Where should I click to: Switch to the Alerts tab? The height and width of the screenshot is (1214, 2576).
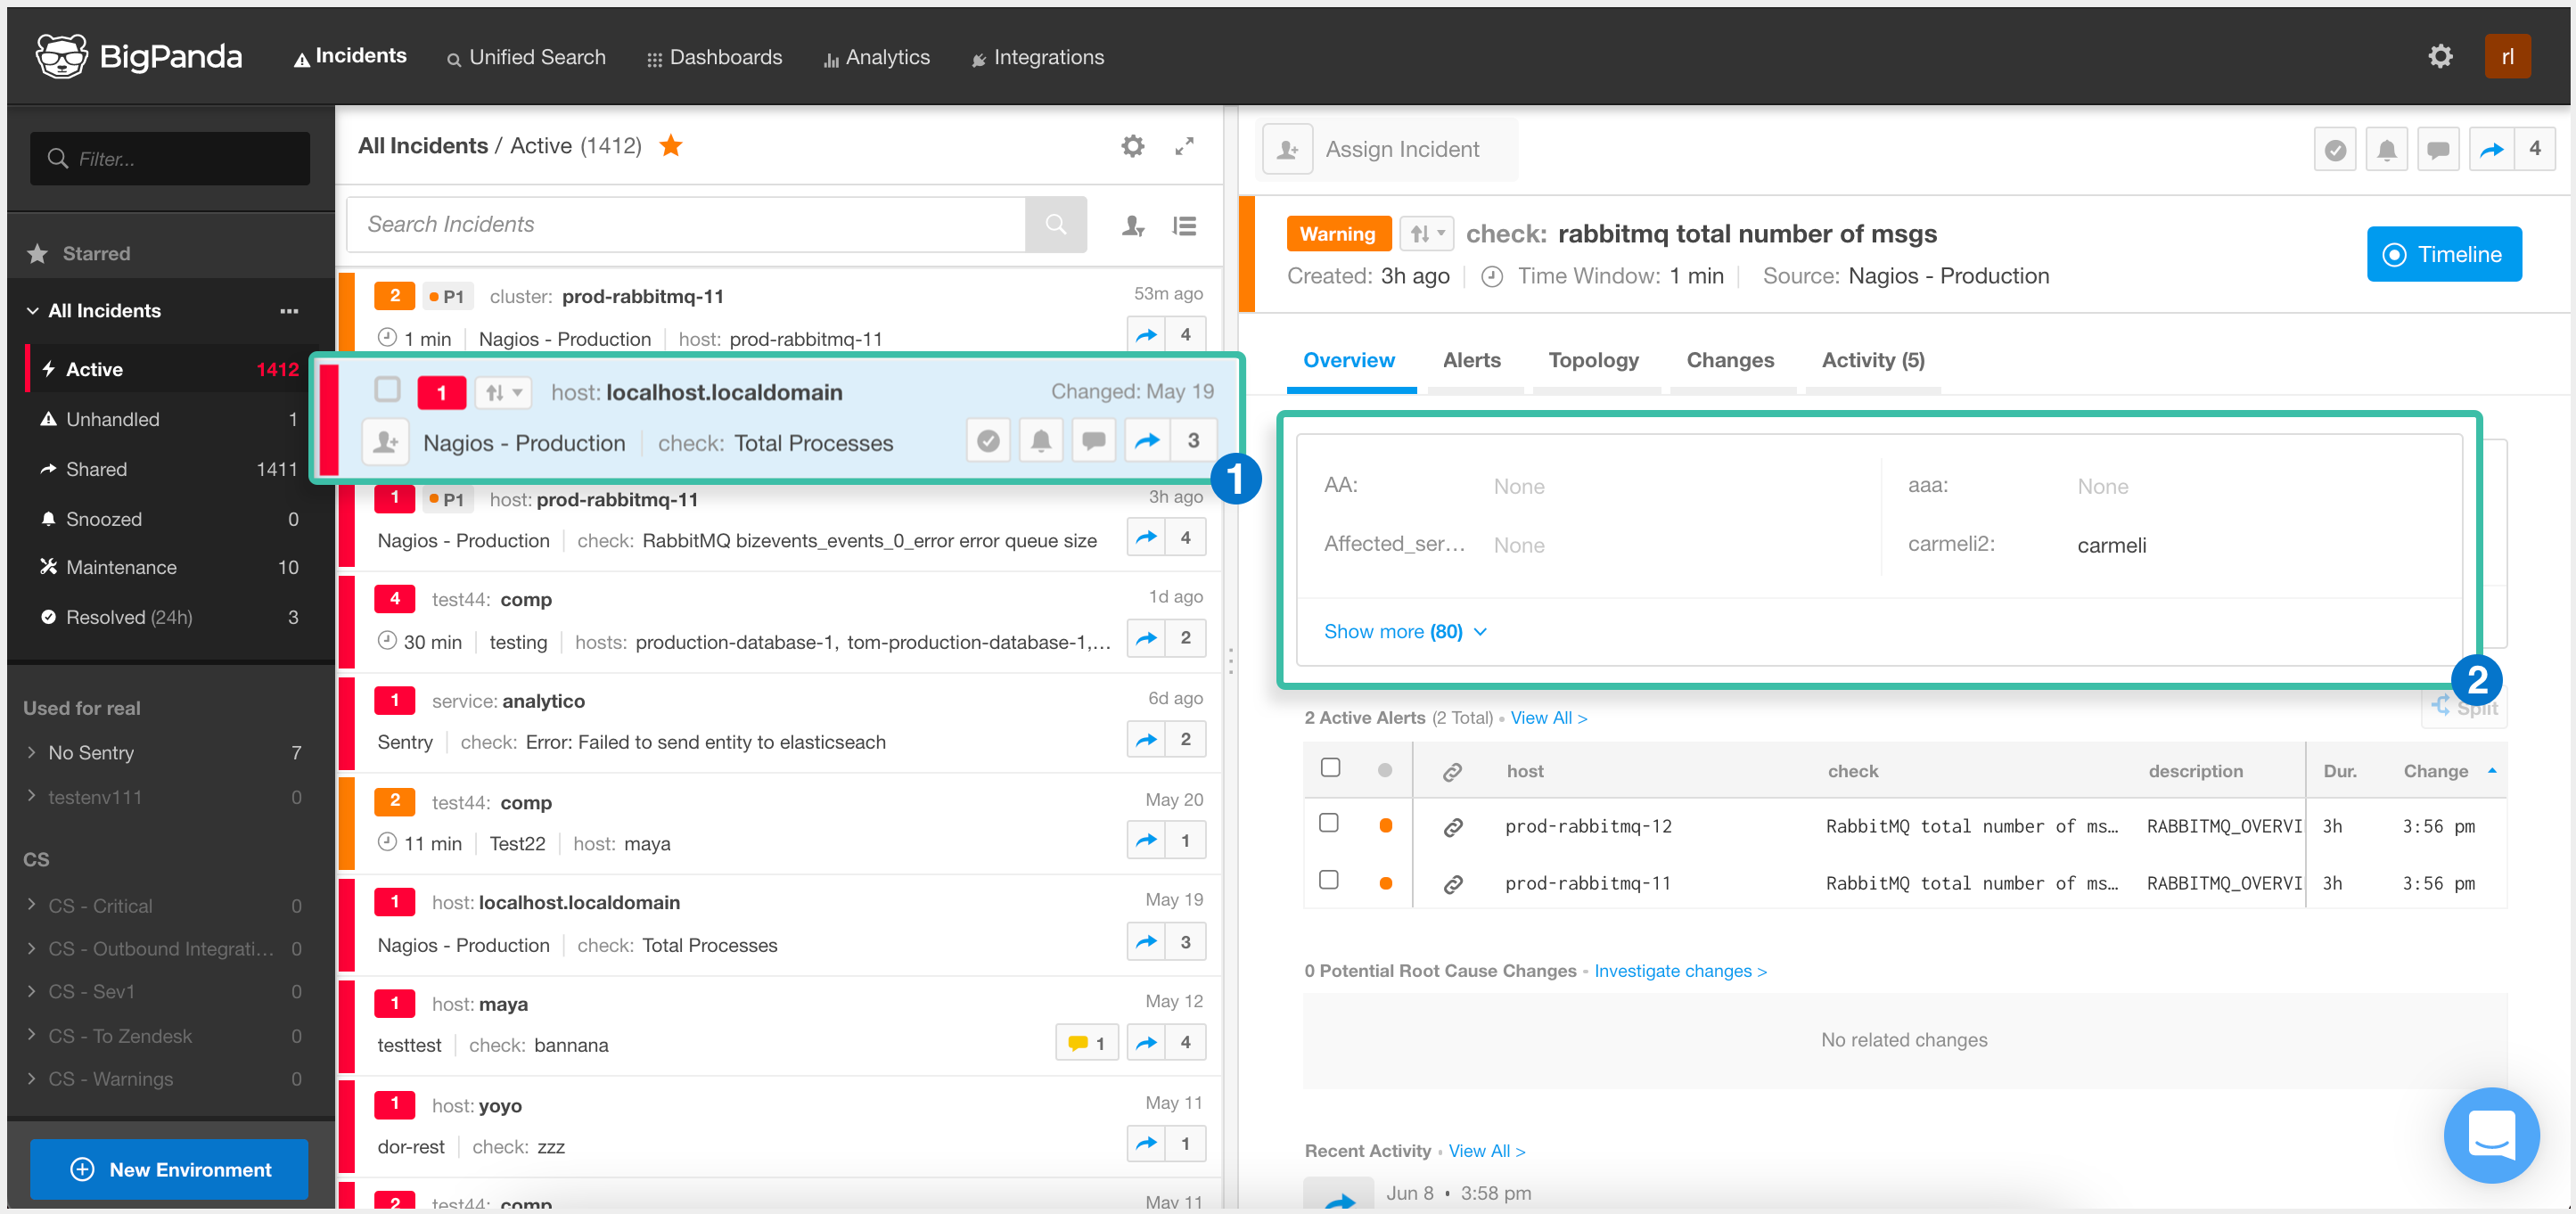coord(1471,361)
